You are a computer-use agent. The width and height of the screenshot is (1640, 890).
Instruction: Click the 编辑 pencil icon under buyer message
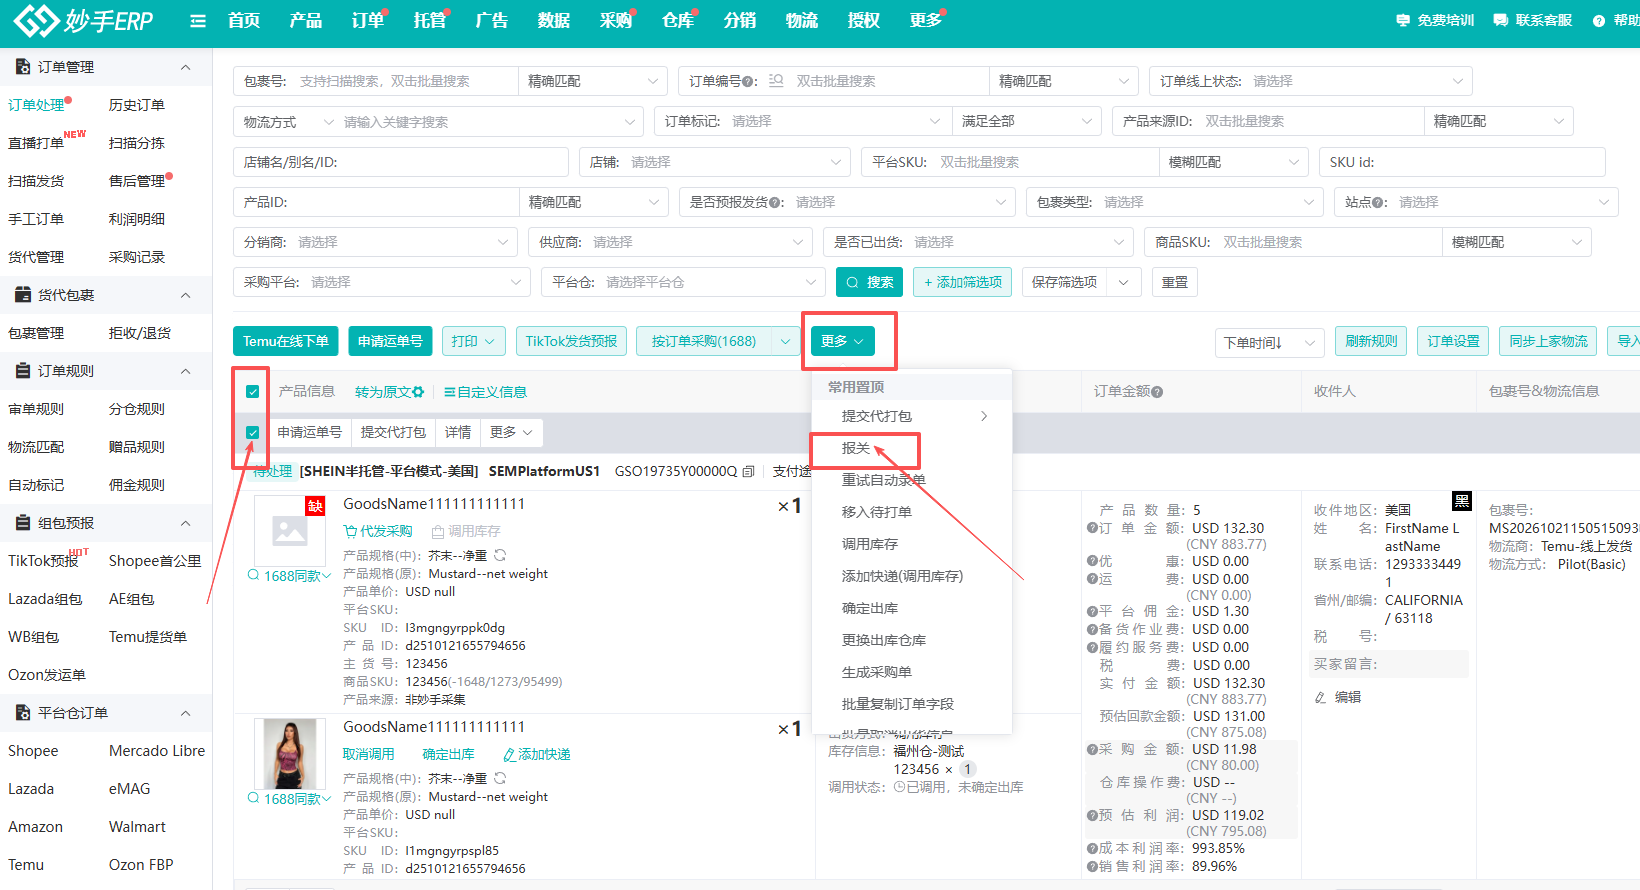[1321, 697]
